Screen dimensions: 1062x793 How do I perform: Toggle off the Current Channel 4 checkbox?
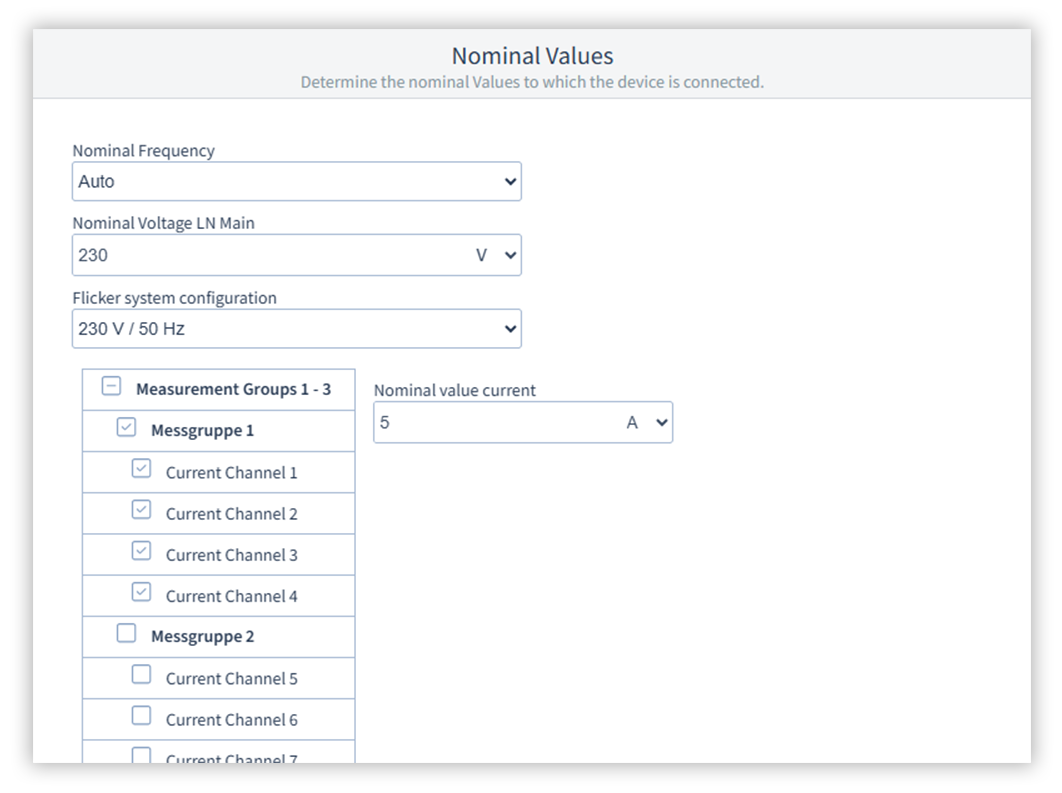(x=142, y=593)
